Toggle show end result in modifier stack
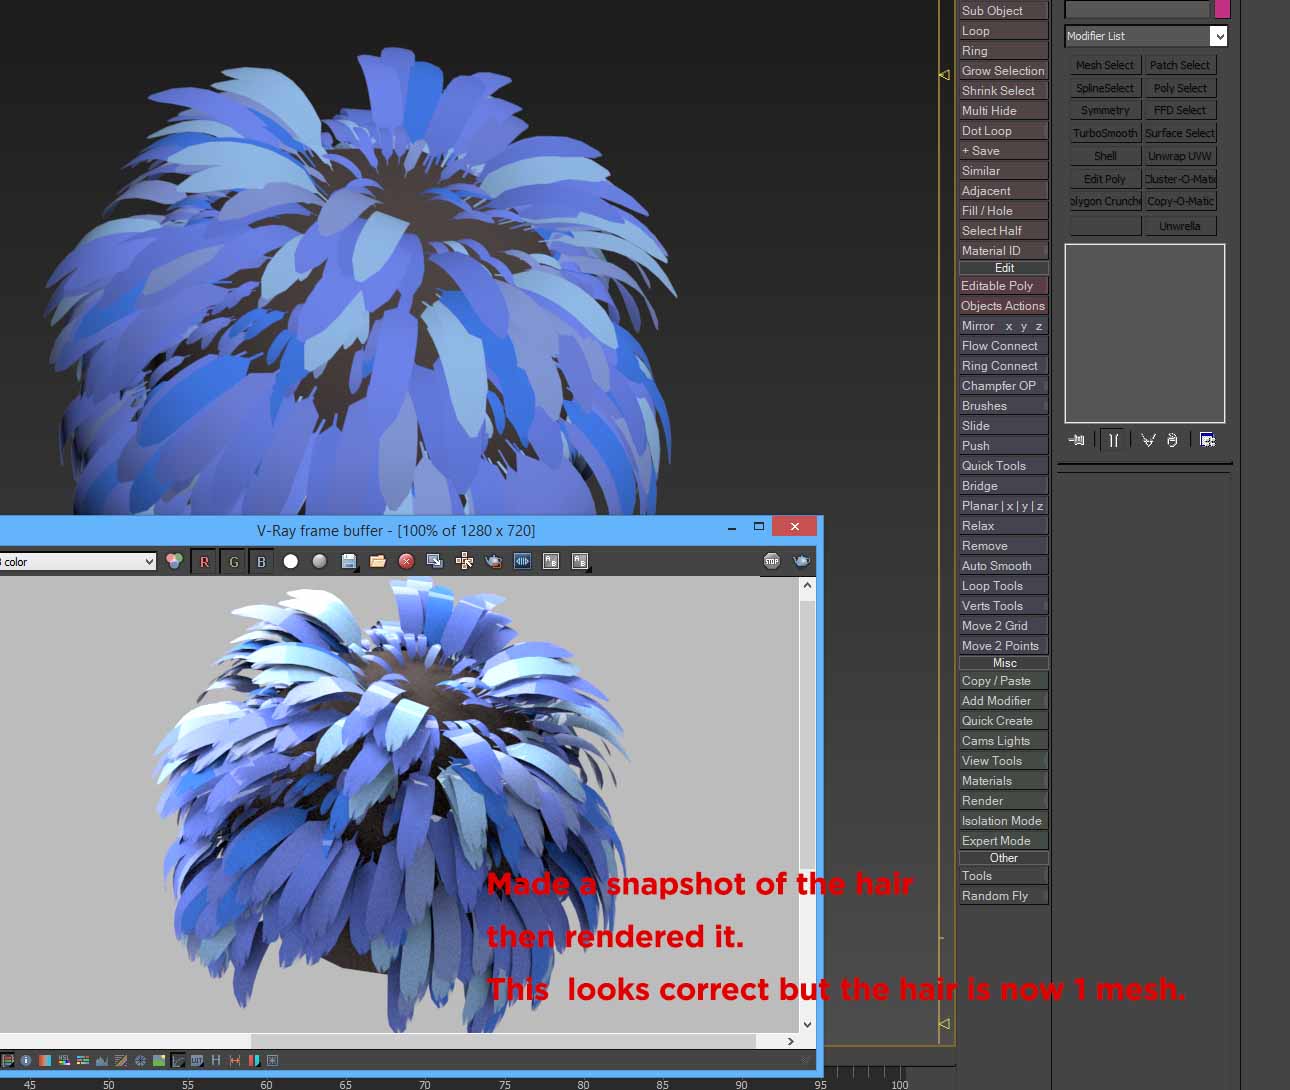 (1113, 440)
